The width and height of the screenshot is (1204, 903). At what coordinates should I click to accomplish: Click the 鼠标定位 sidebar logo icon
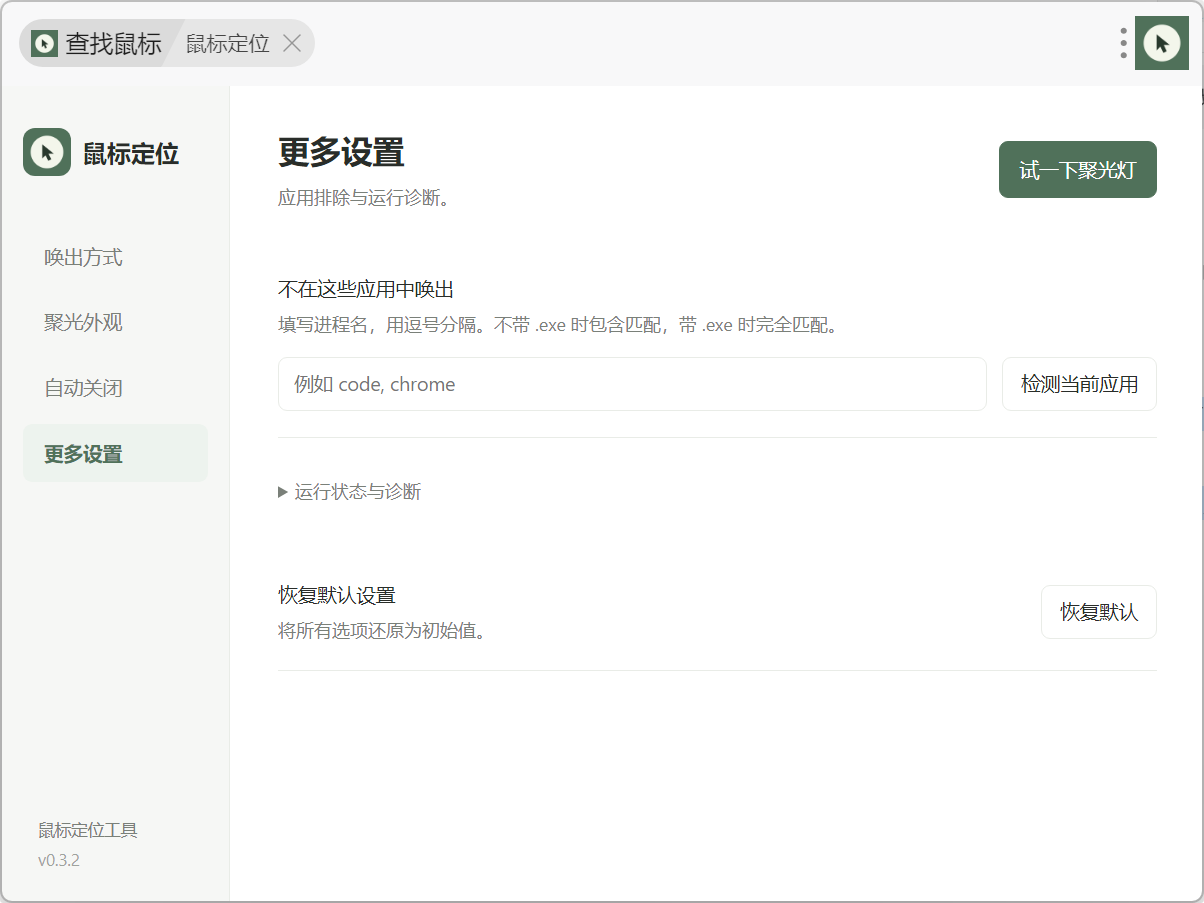47,152
